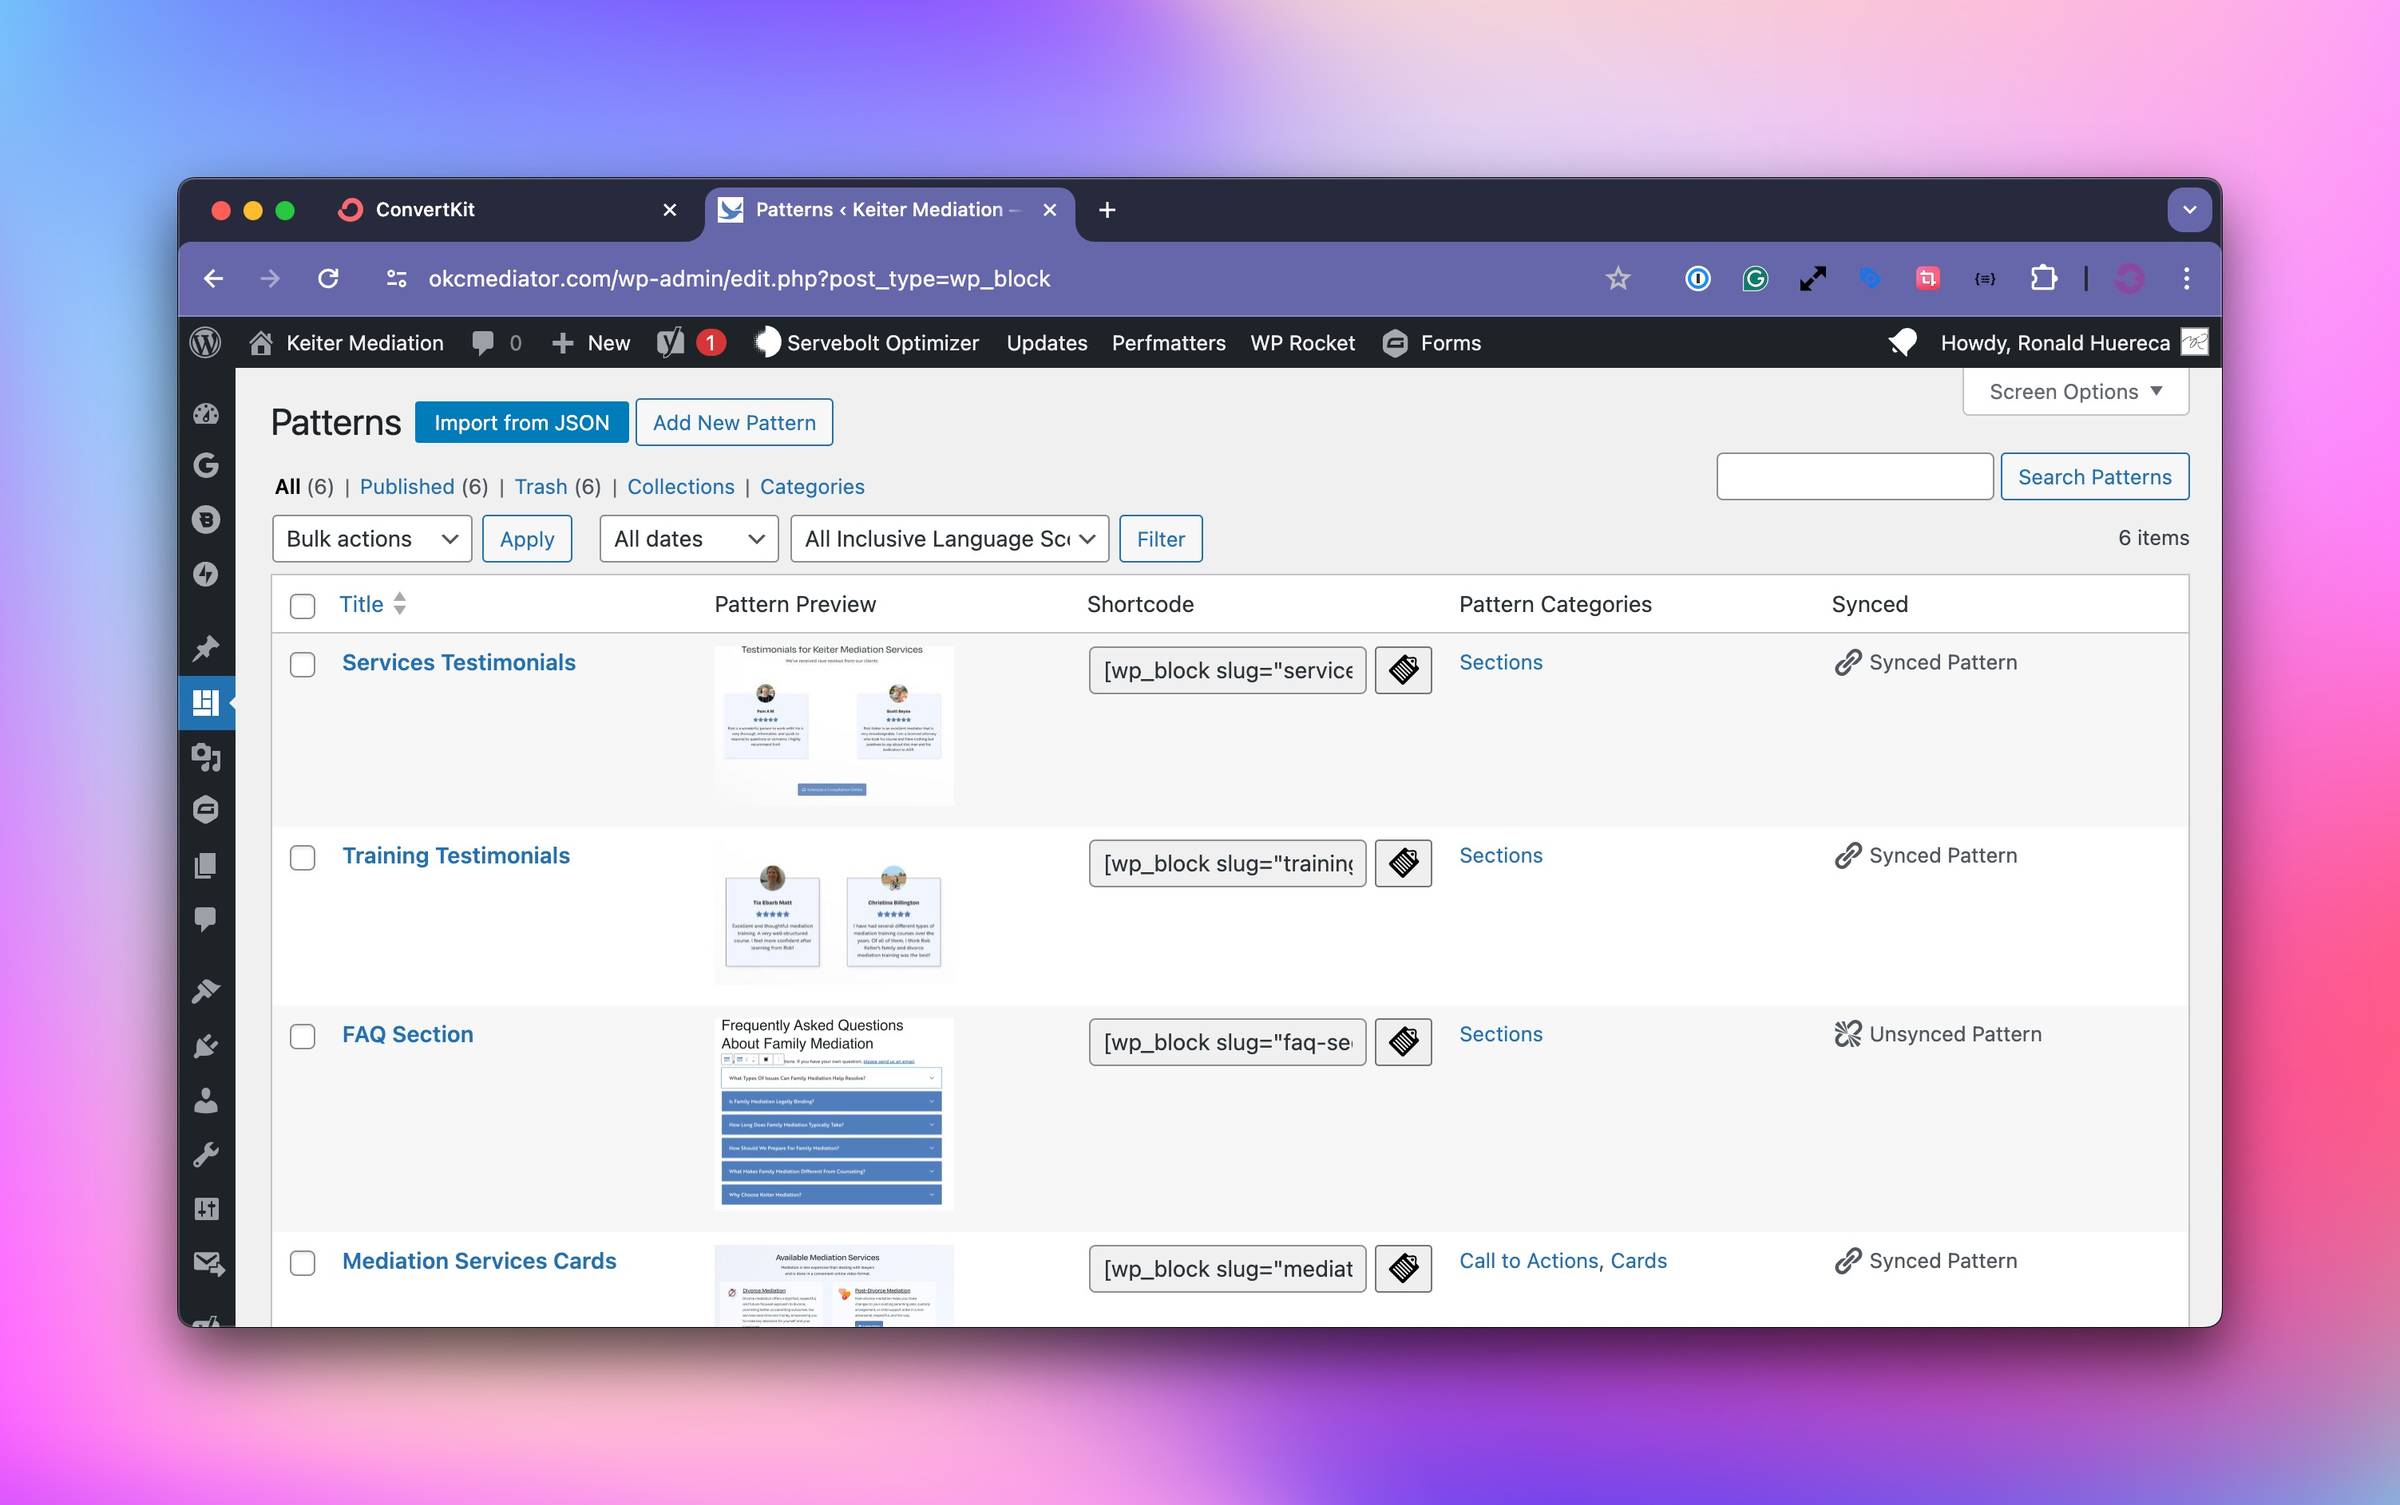2400x1505 pixels.
Task: Open the Appearance sidebar icon
Action: click(x=206, y=991)
